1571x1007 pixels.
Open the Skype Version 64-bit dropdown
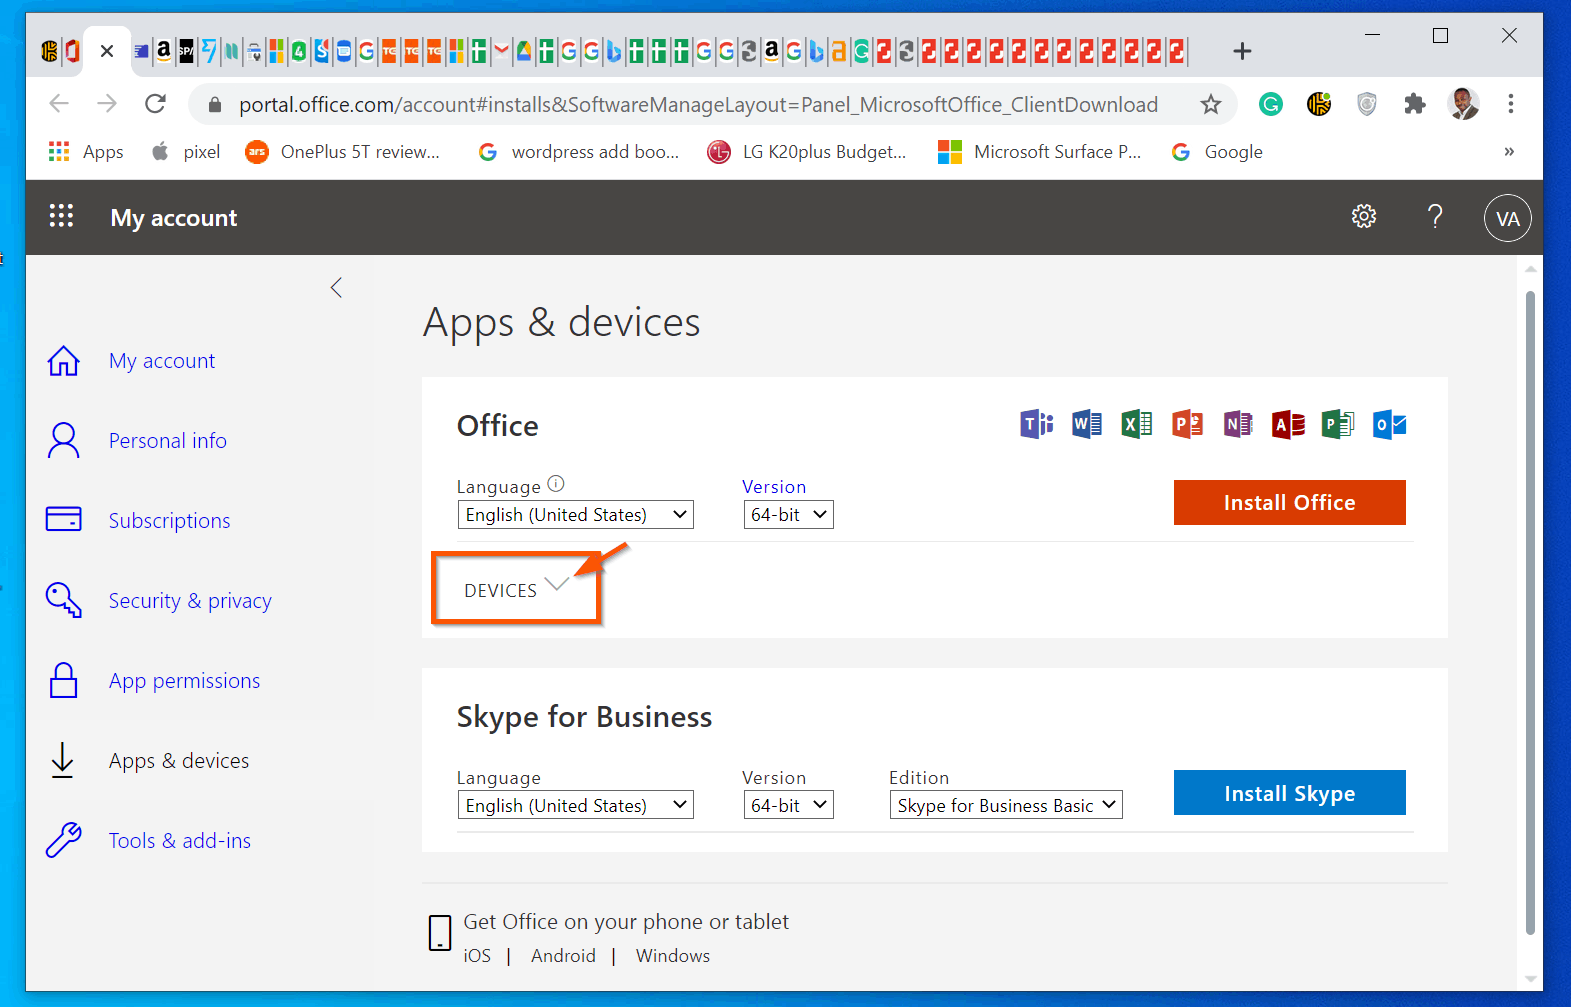tap(788, 805)
